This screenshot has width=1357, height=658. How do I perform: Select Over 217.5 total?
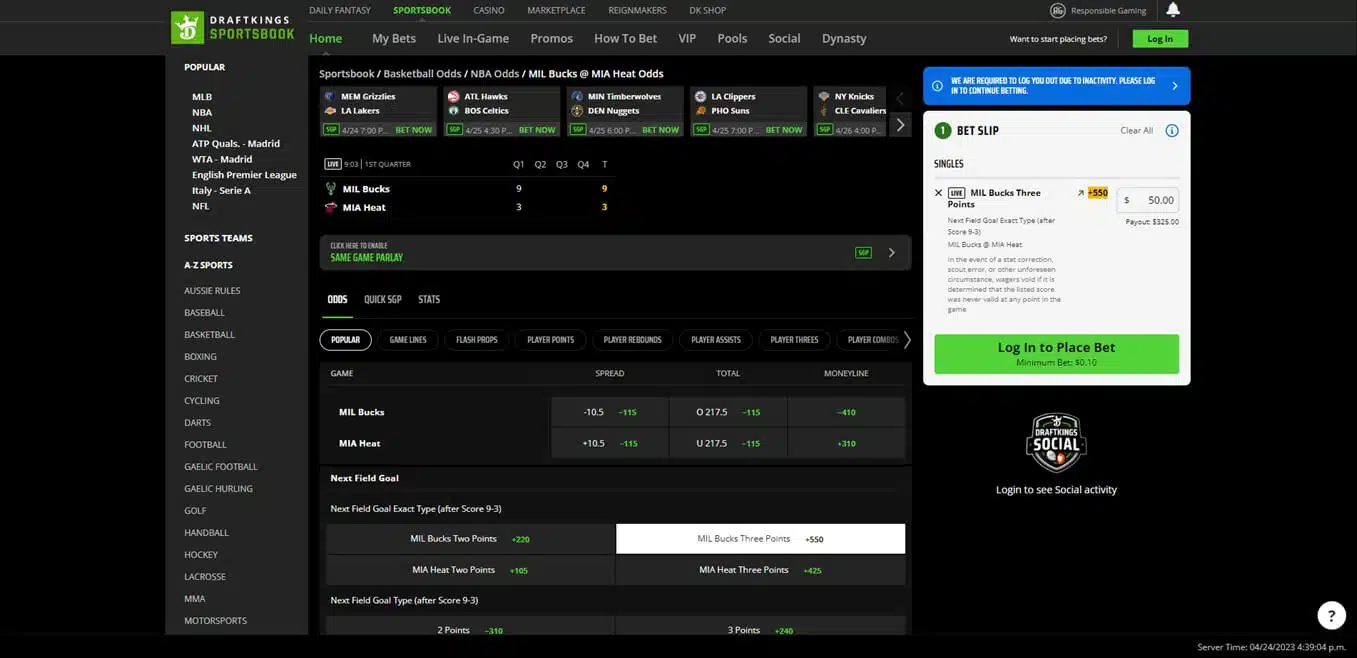point(728,412)
